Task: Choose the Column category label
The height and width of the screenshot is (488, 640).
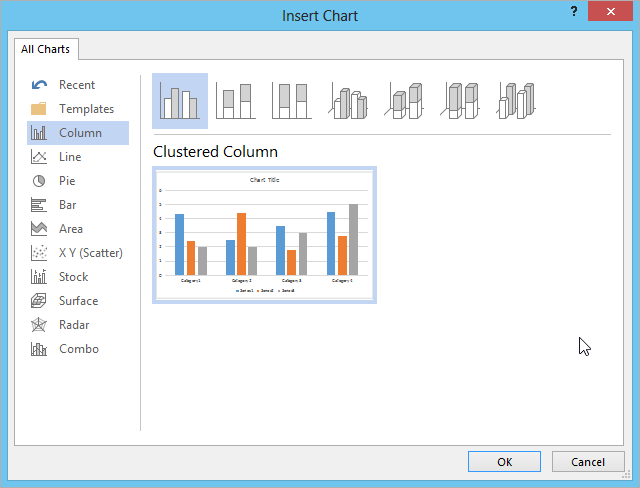Action: [80, 133]
